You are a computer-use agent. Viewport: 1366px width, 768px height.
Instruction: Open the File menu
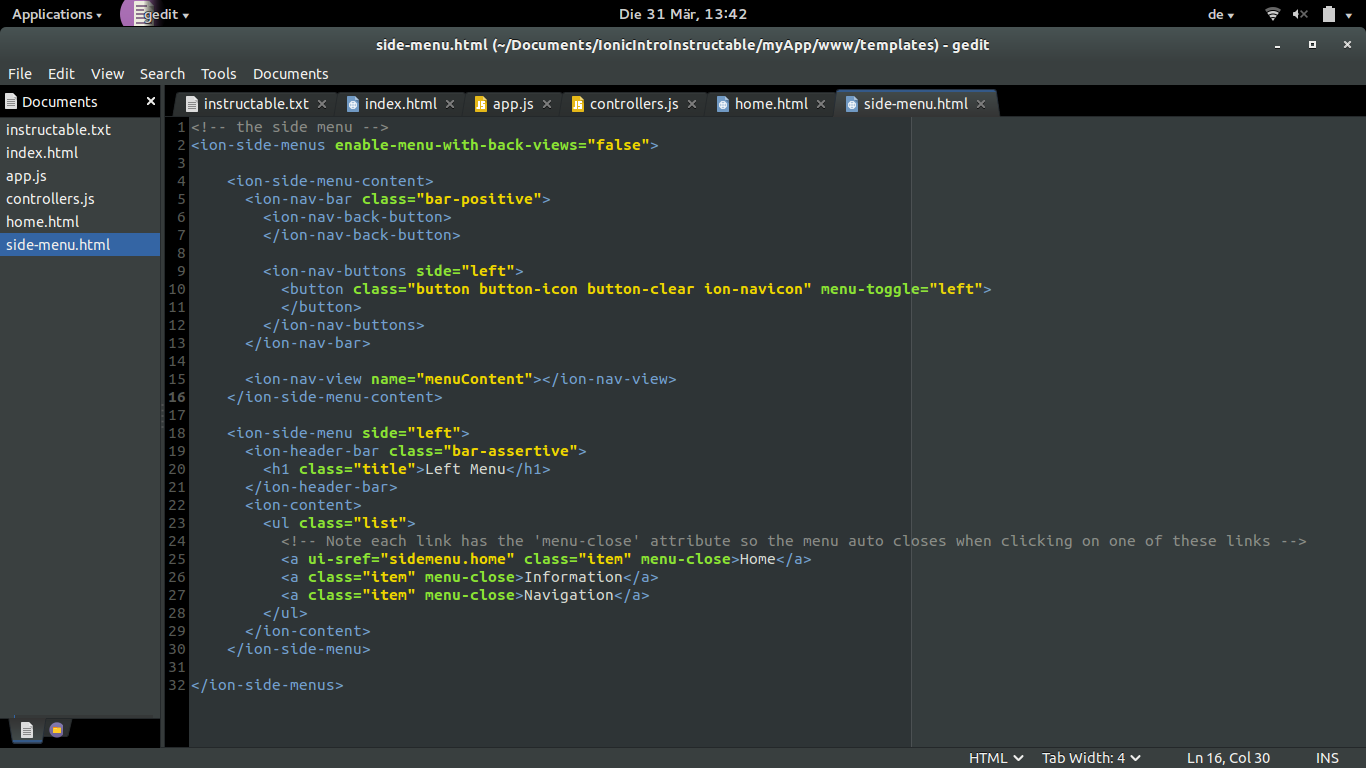[20, 74]
